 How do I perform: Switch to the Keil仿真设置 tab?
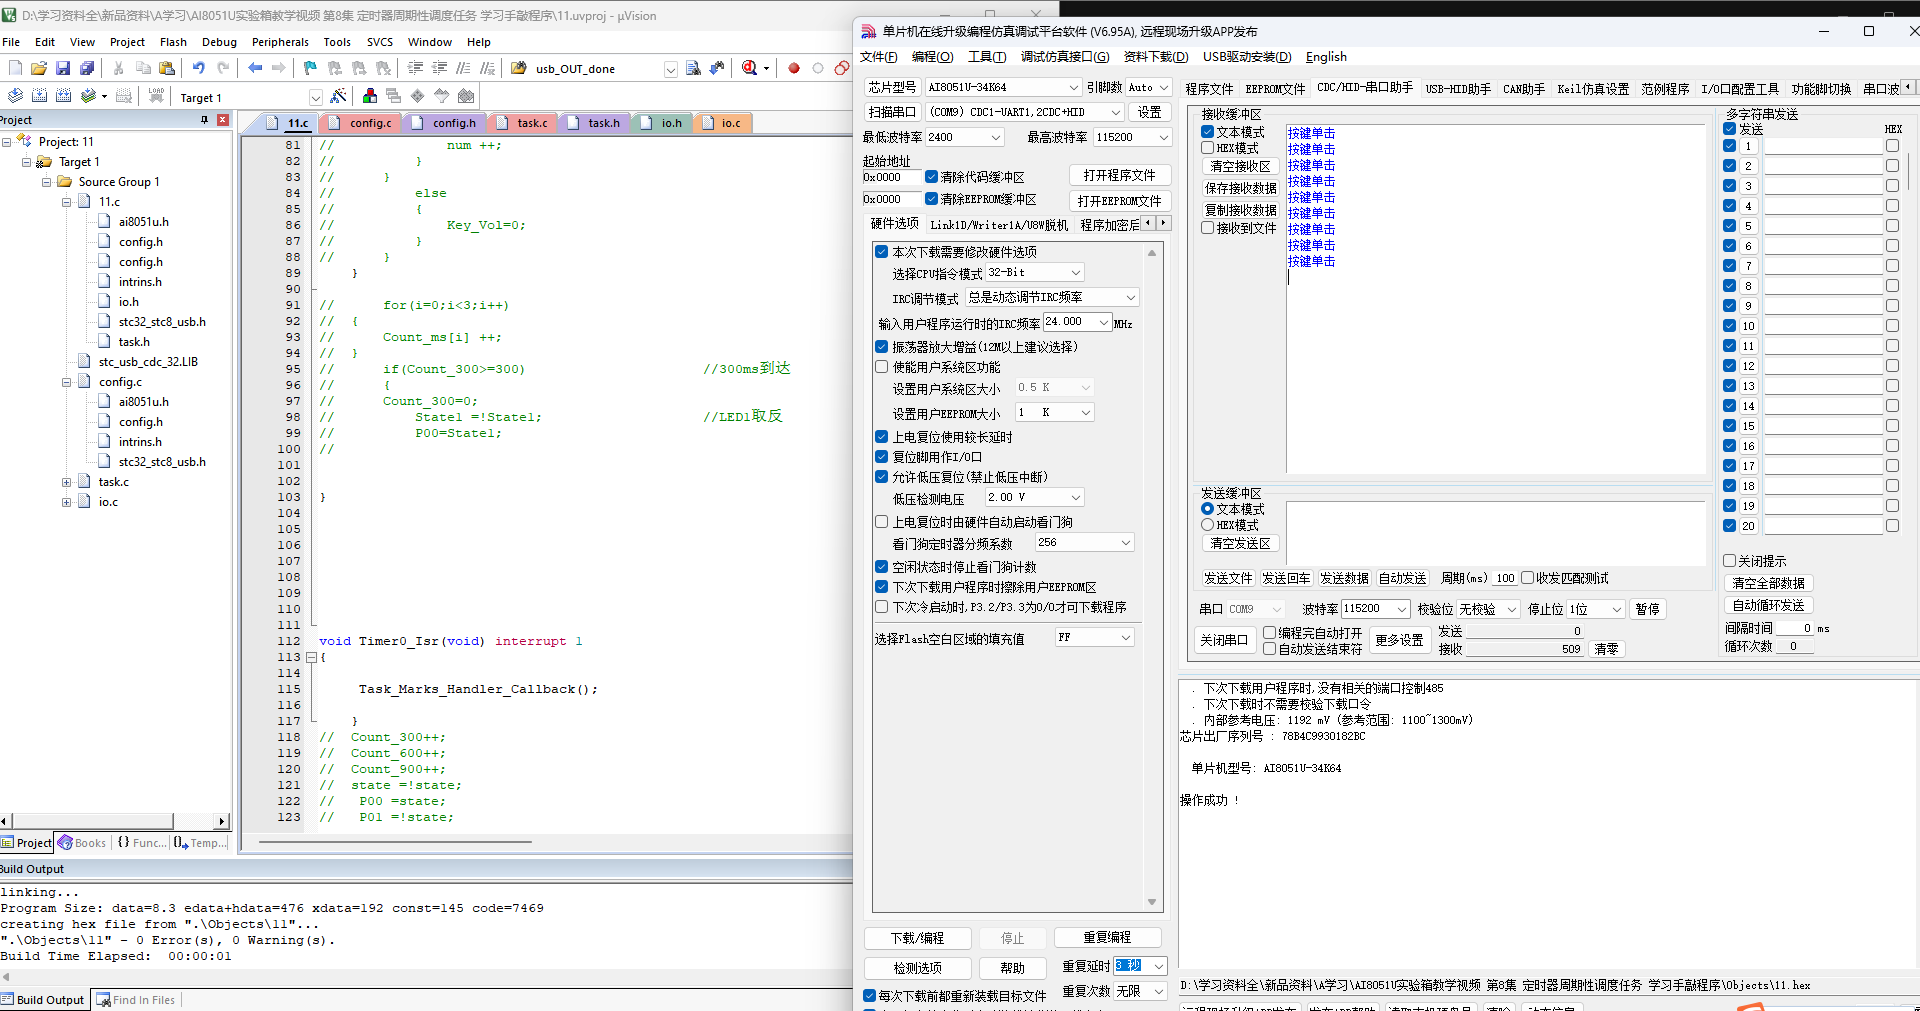[x=1593, y=89]
